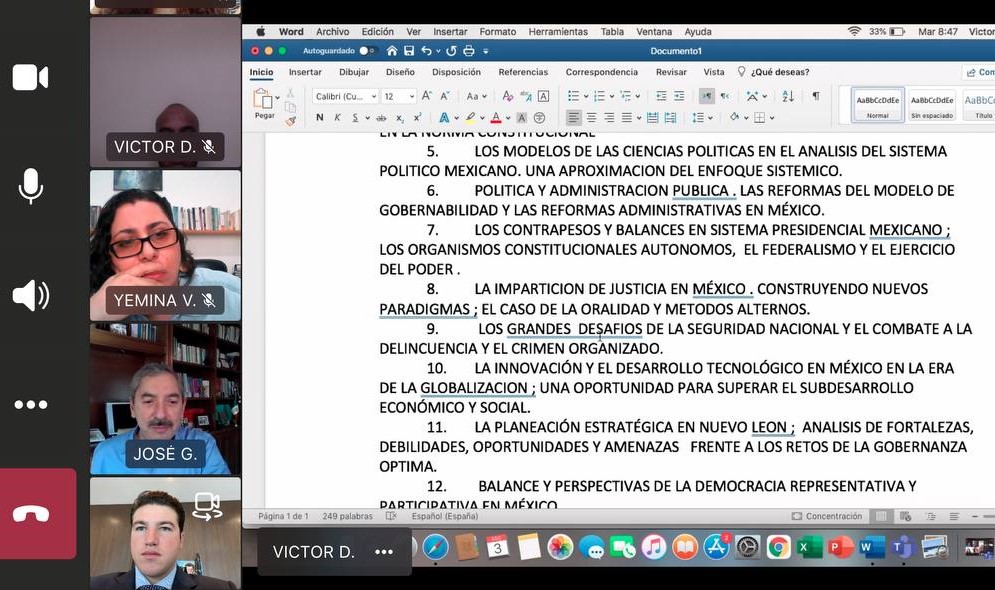The width and height of the screenshot is (995, 590).
Task: Open the Referencias ribbon tab
Action: coord(524,72)
